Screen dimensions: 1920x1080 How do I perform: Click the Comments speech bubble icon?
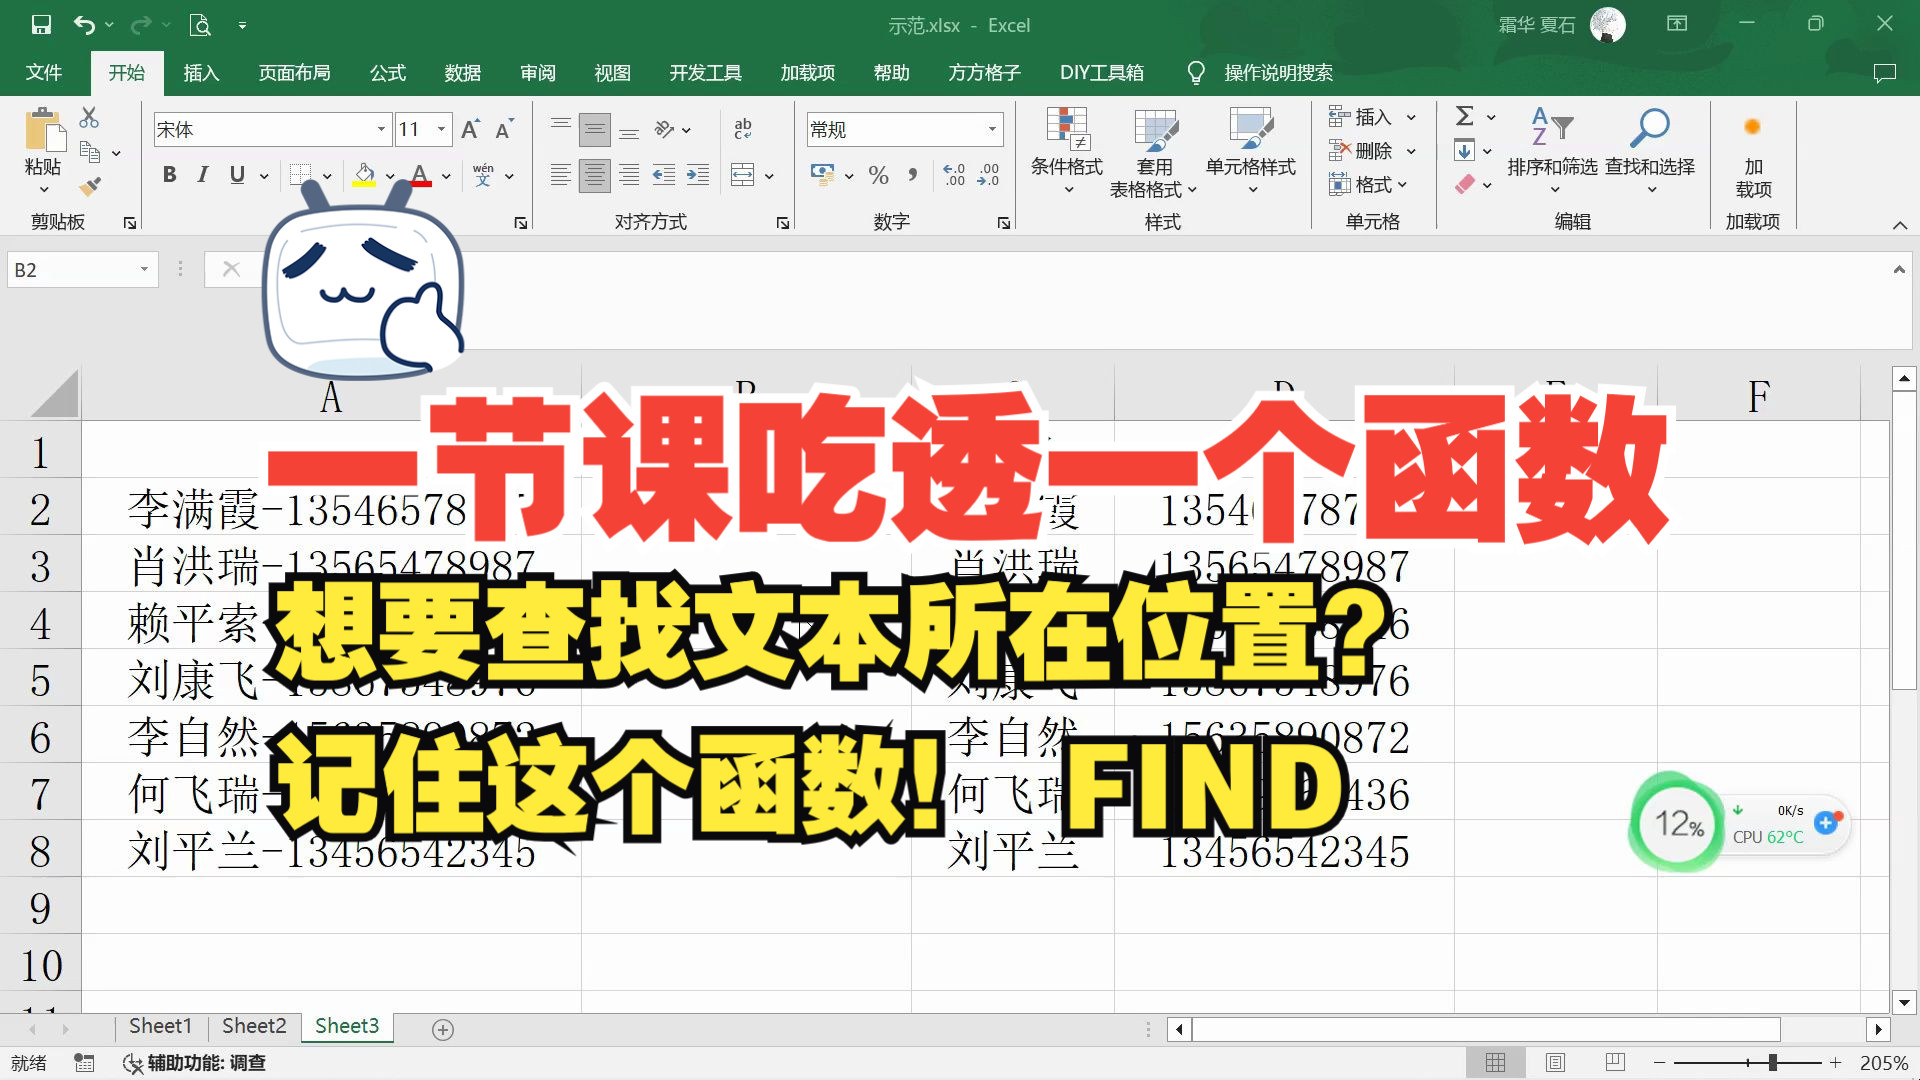(1885, 73)
